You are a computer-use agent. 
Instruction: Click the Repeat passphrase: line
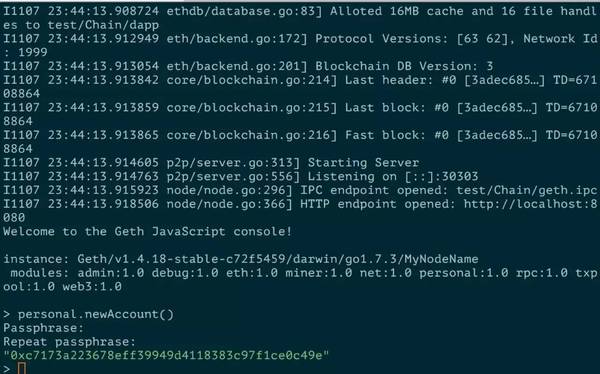click(69, 342)
